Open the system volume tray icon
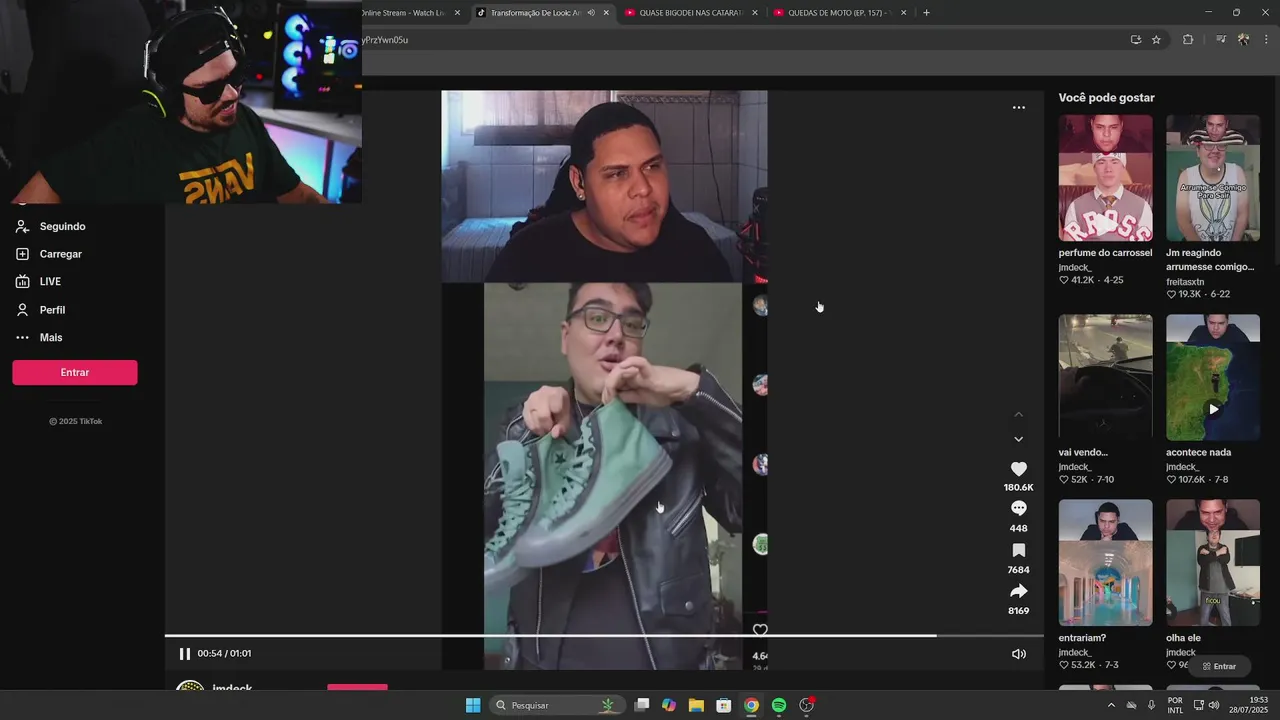This screenshot has height=720, width=1280. tap(1213, 705)
